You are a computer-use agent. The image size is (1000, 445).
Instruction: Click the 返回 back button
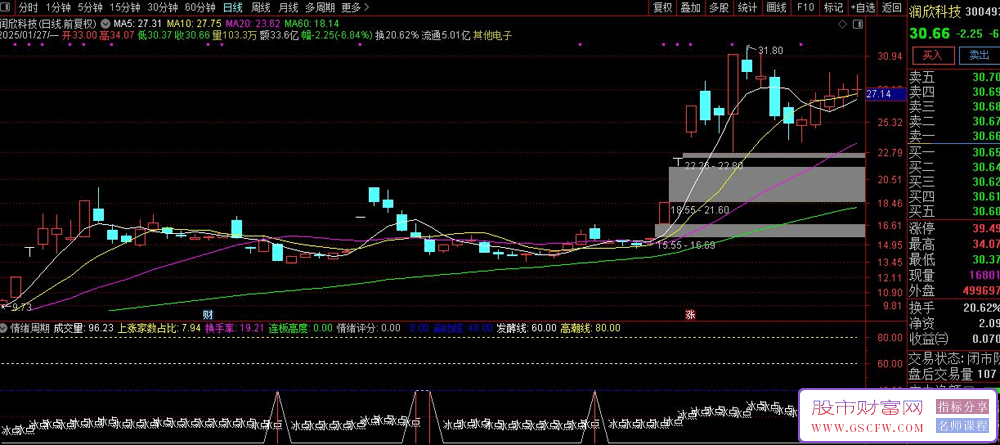tap(892, 8)
